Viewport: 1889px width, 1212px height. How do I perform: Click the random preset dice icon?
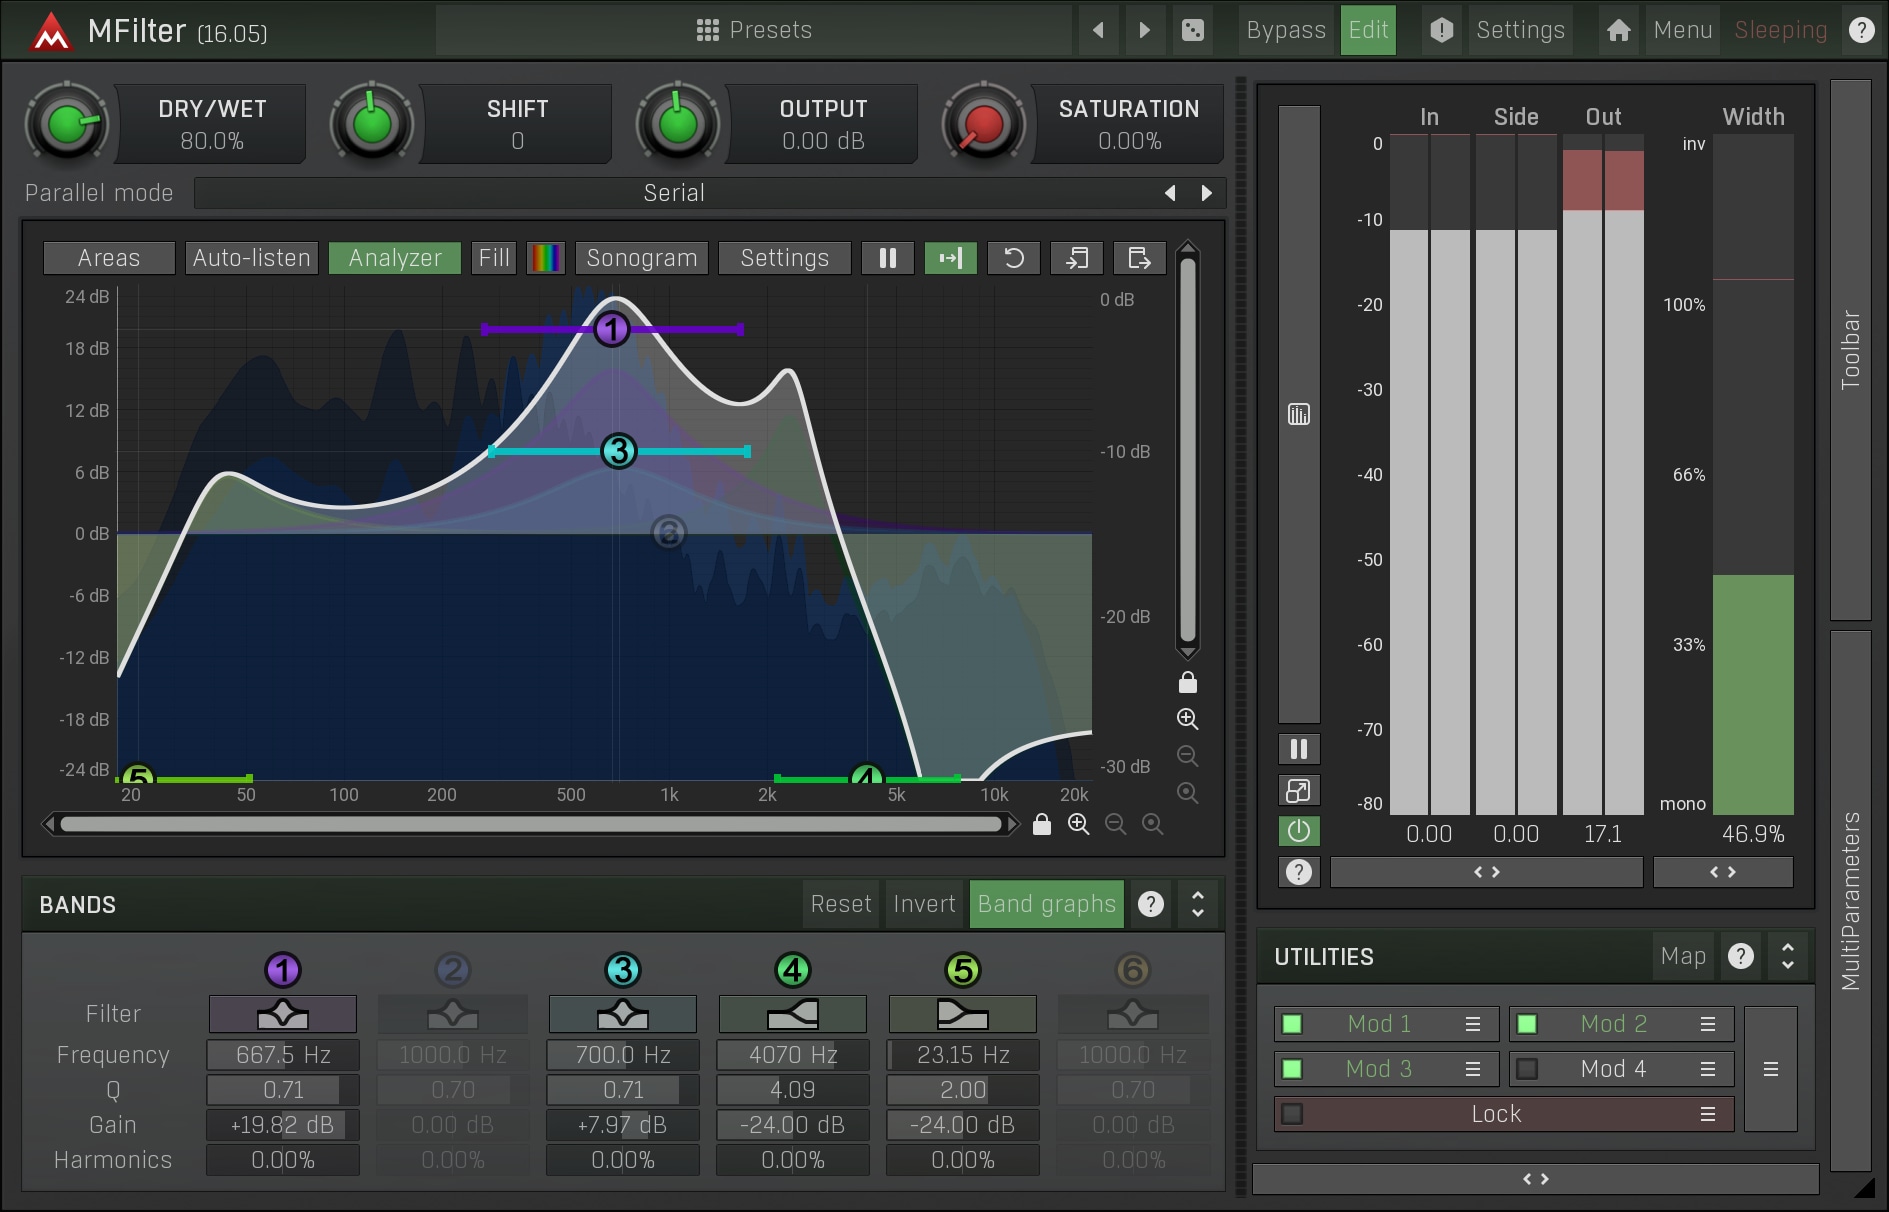(x=1193, y=30)
